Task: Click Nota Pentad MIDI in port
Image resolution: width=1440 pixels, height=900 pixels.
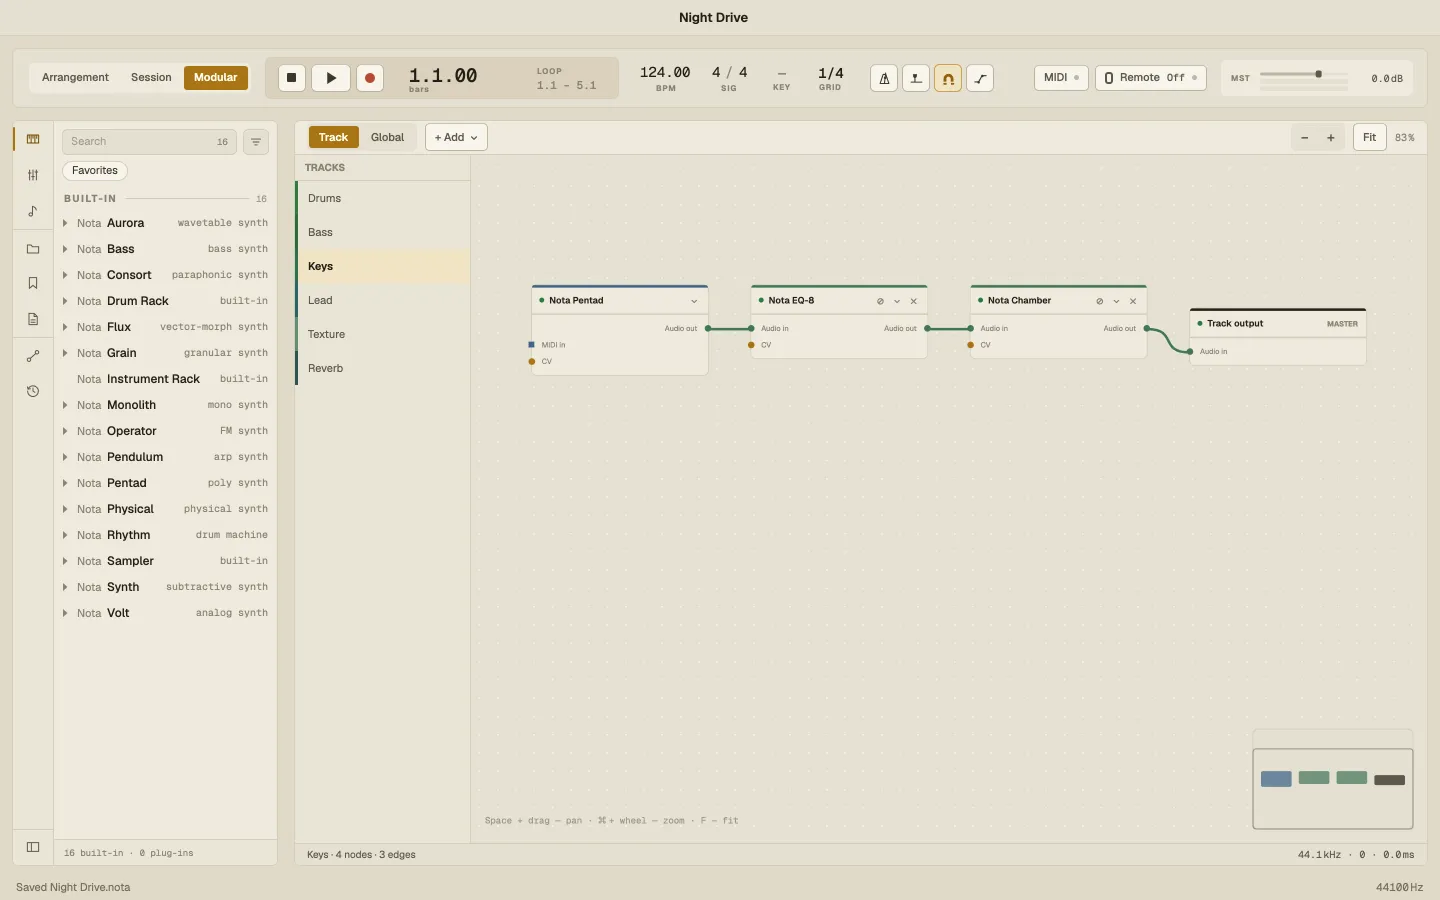Action: click(531, 345)
